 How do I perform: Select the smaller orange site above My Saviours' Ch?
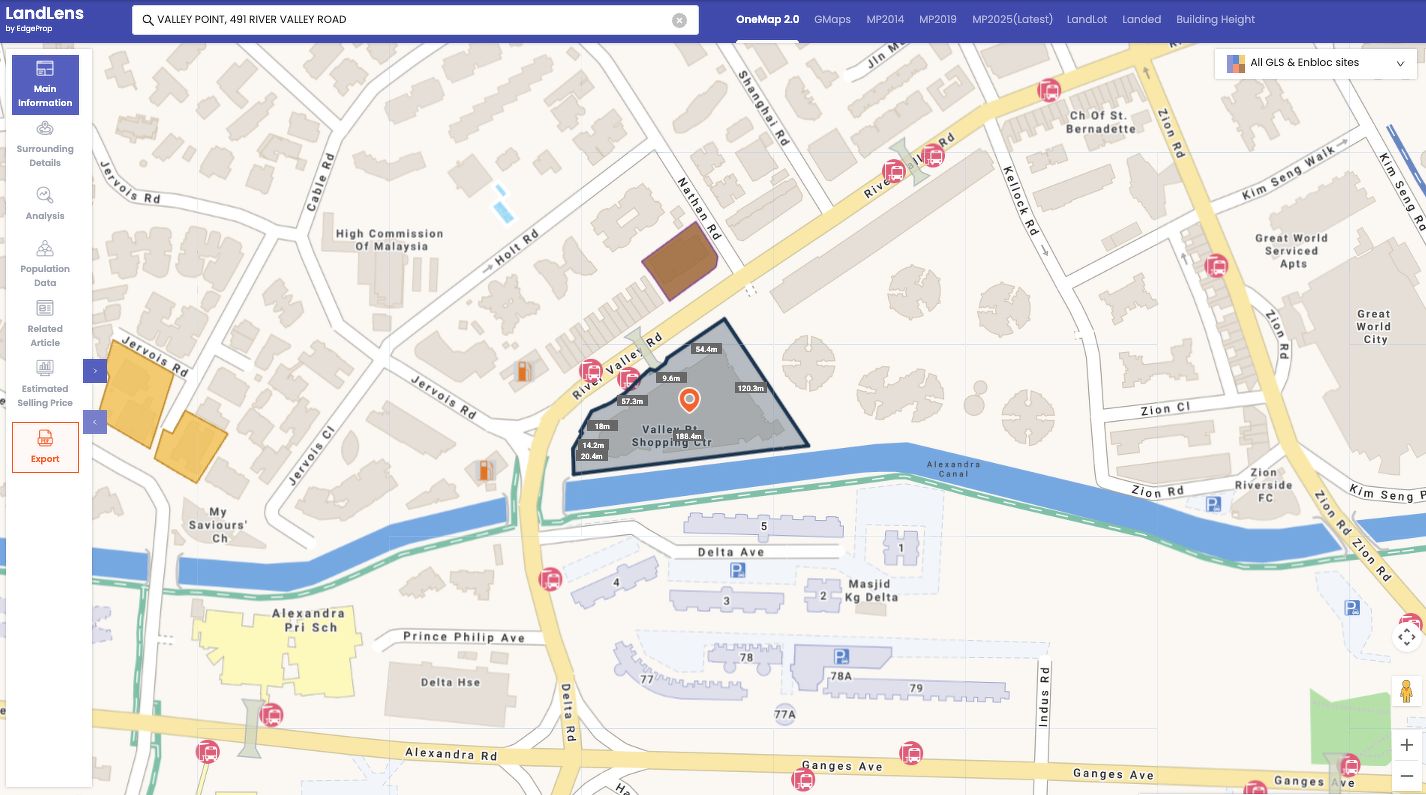(191, 446)
